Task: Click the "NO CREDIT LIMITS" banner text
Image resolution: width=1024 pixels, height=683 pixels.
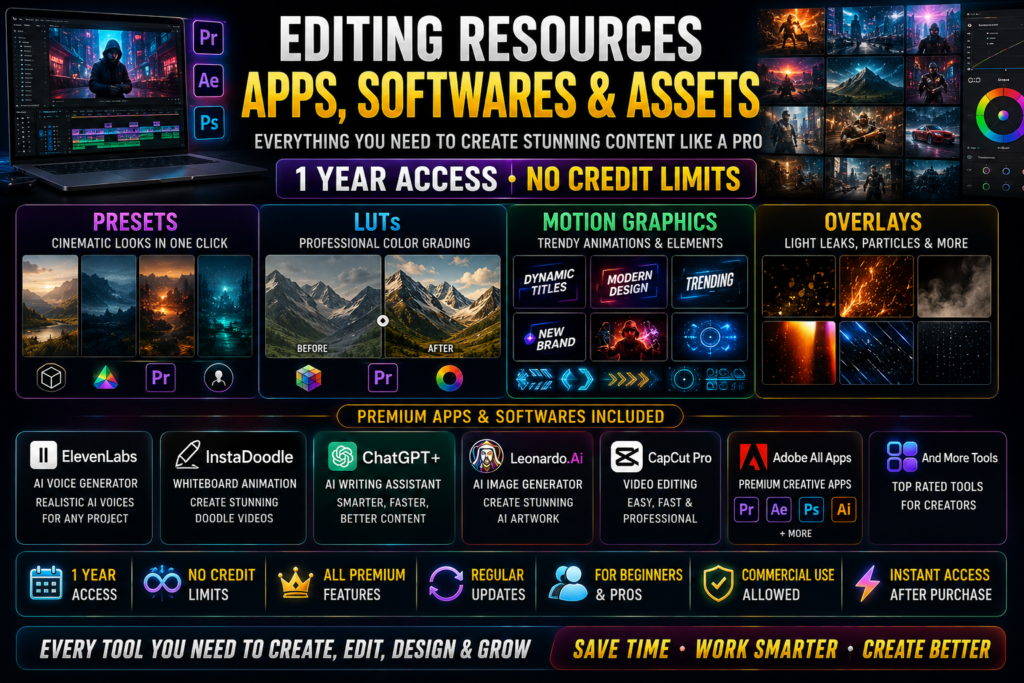Action: [x=633, y=179]
